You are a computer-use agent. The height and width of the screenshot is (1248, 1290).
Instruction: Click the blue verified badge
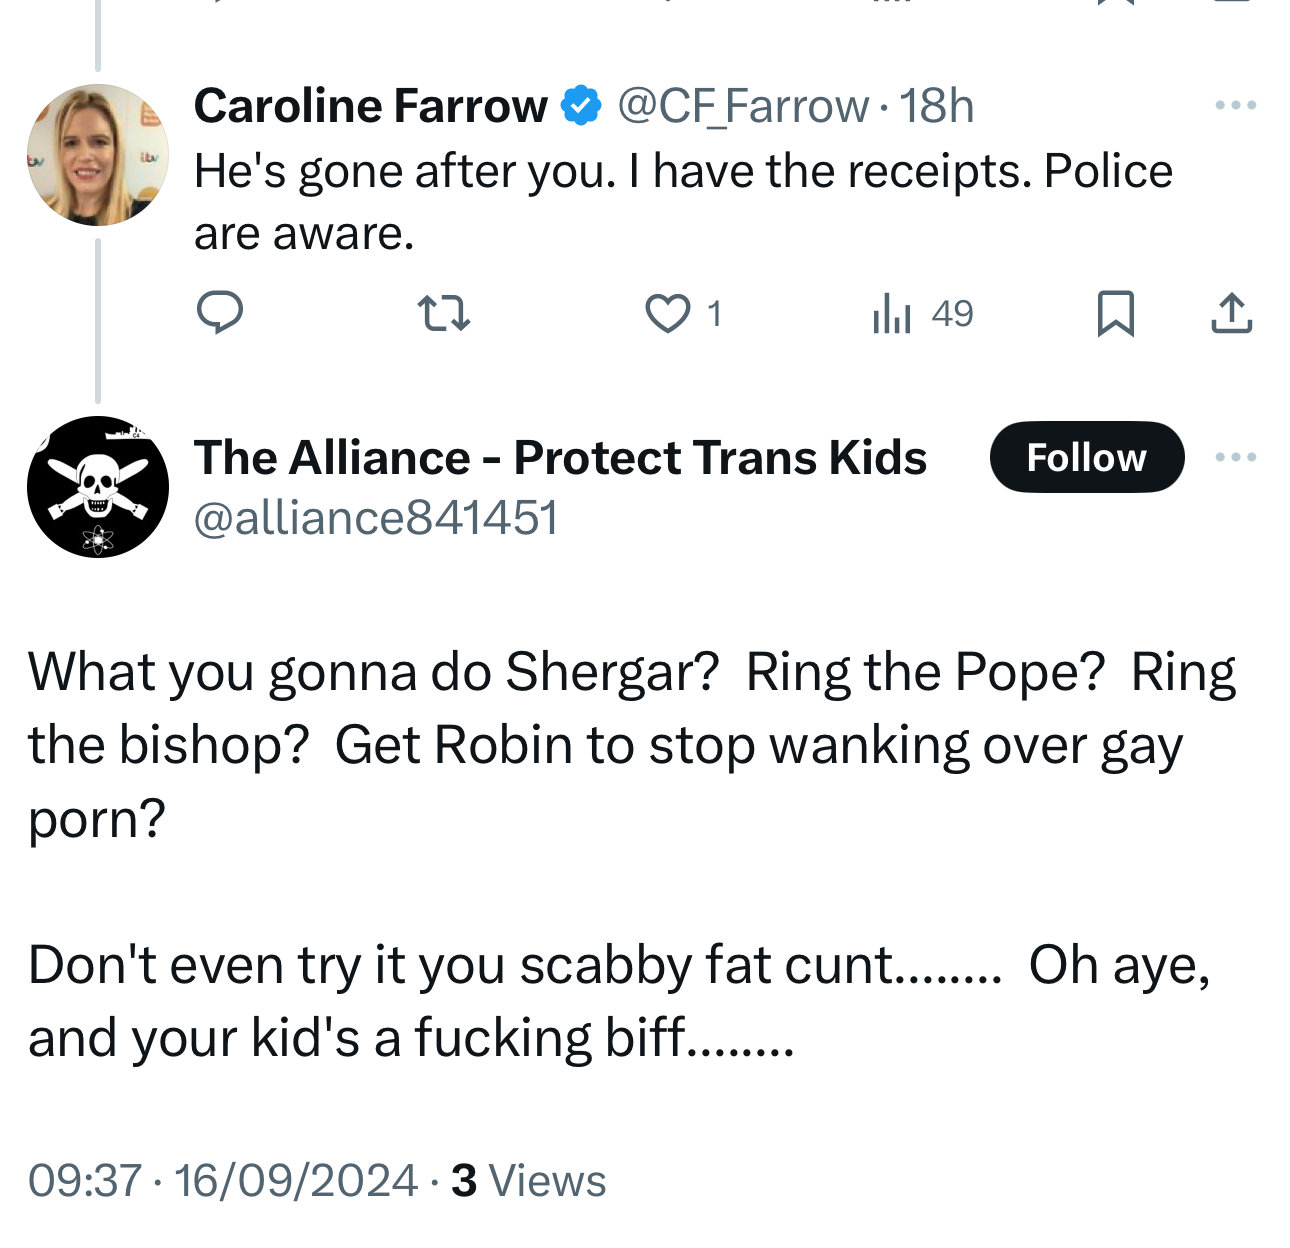(x=581, y=106)
